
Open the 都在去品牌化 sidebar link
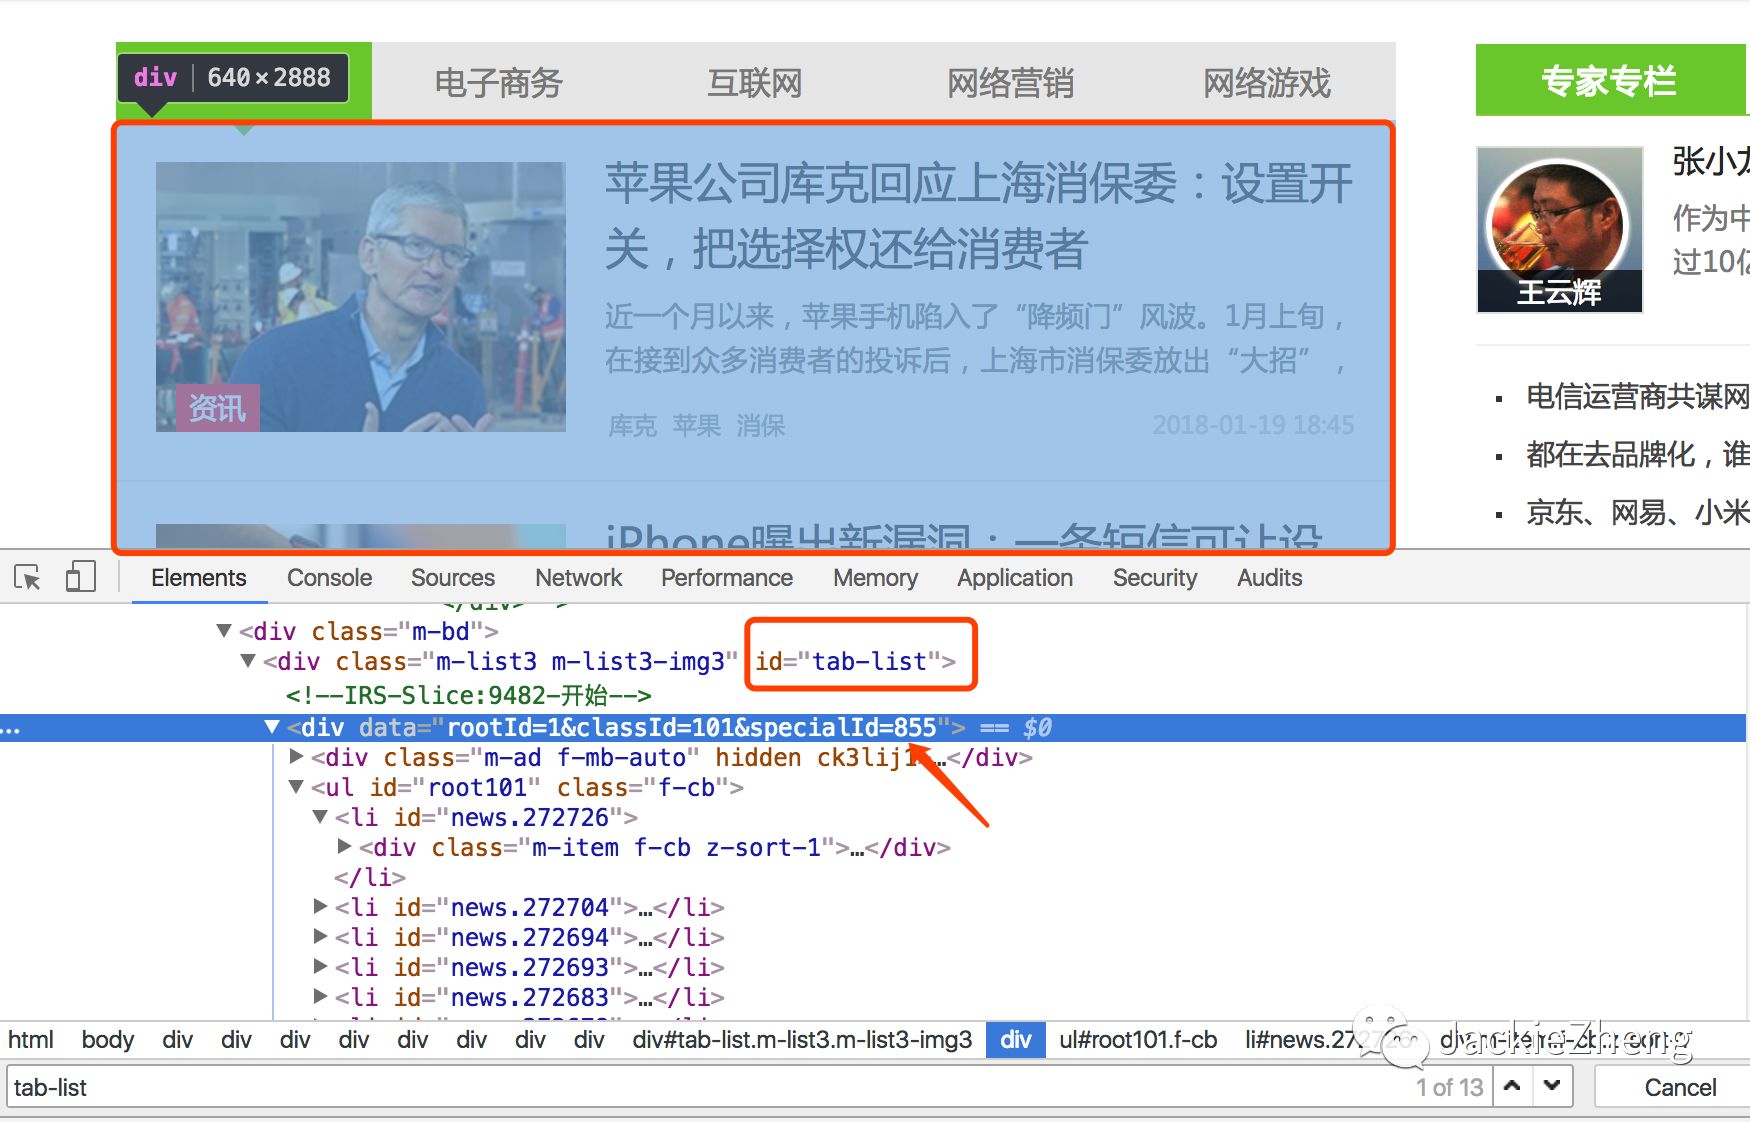coord(1637,454)
